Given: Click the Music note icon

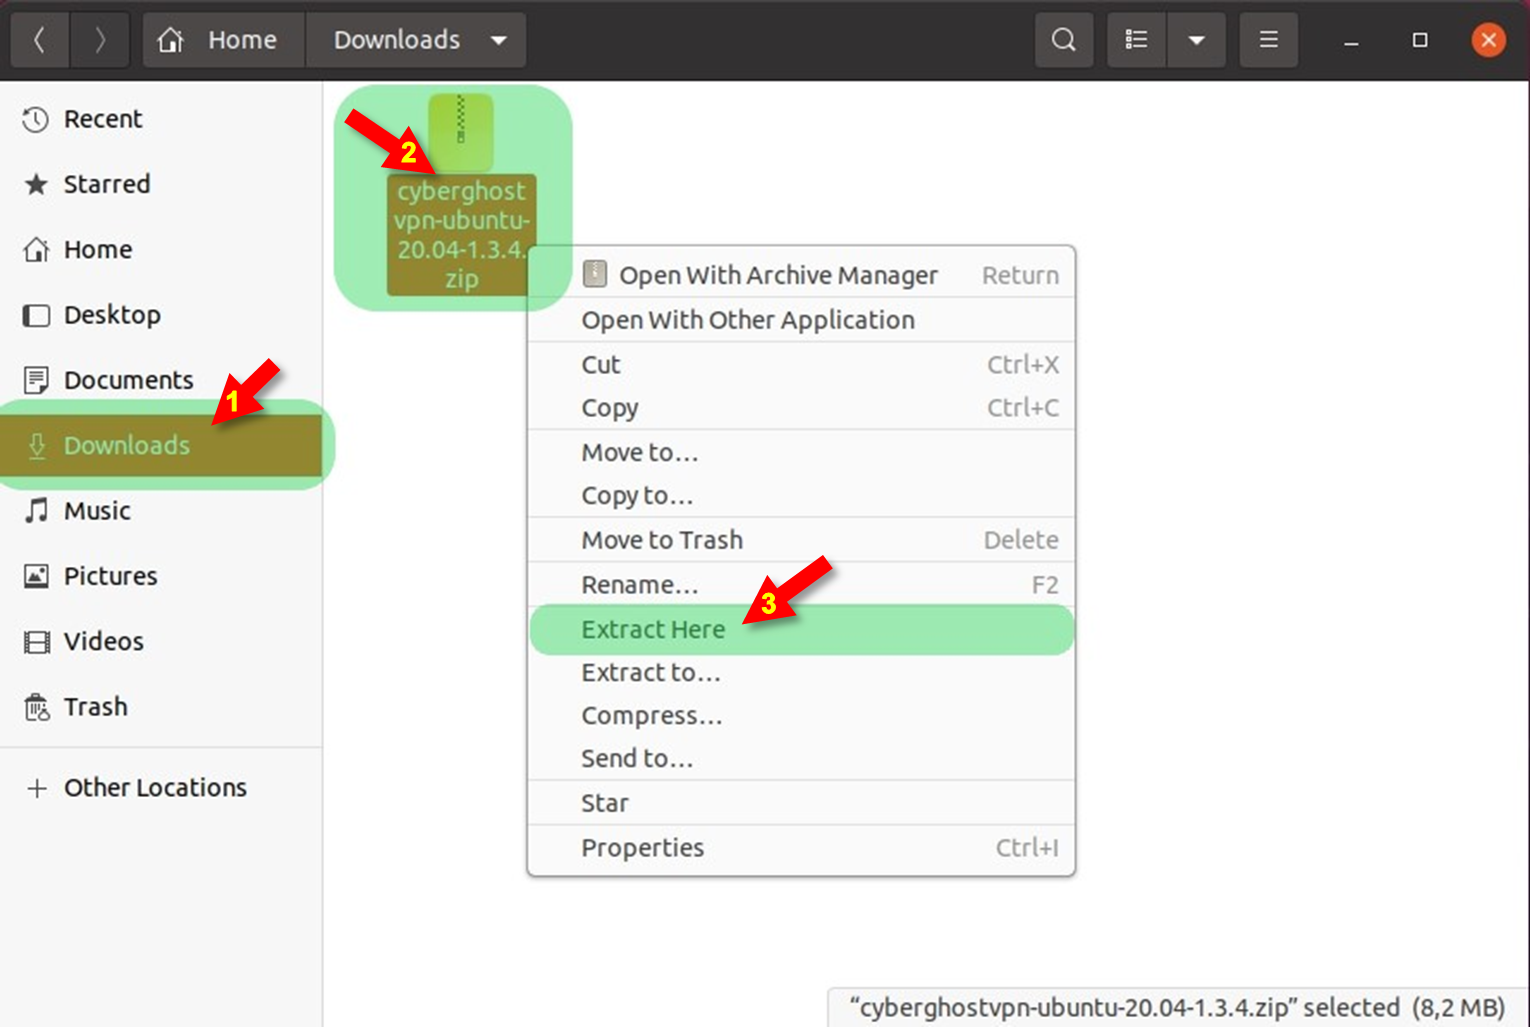Looking at the screenshot, I should tap(36, 511).
